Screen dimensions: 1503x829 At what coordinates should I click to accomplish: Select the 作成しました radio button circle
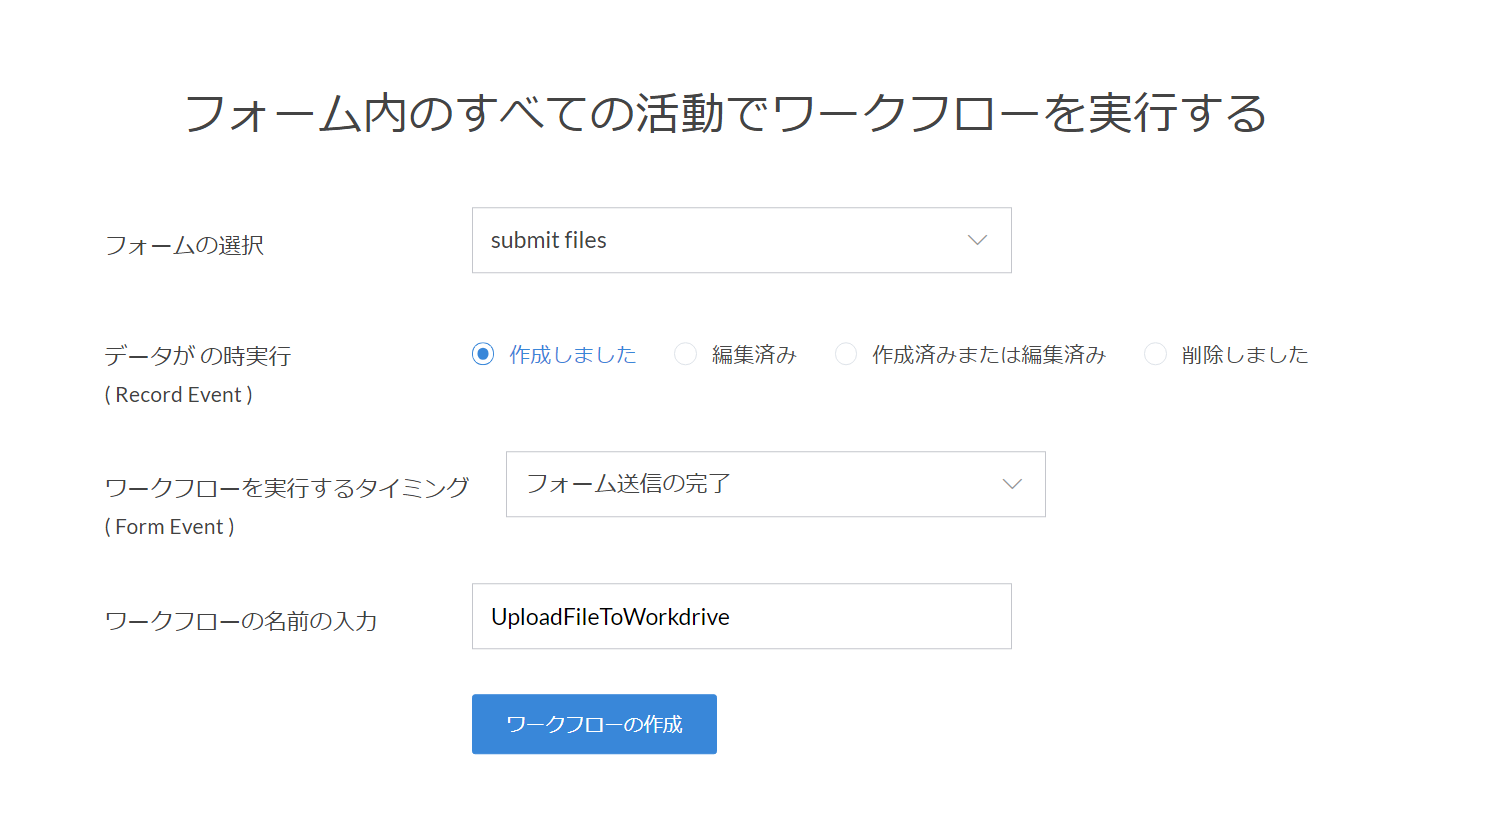483,354
